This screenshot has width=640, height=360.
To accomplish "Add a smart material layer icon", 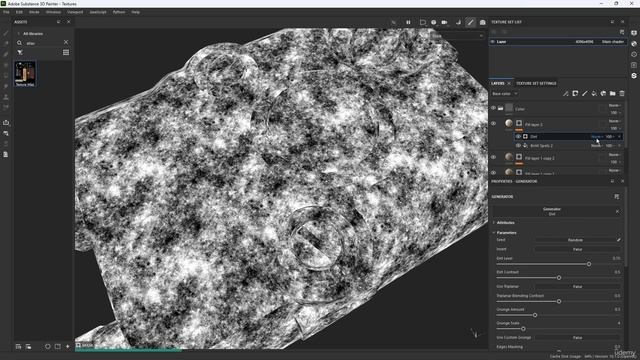I will click(603, 93).
